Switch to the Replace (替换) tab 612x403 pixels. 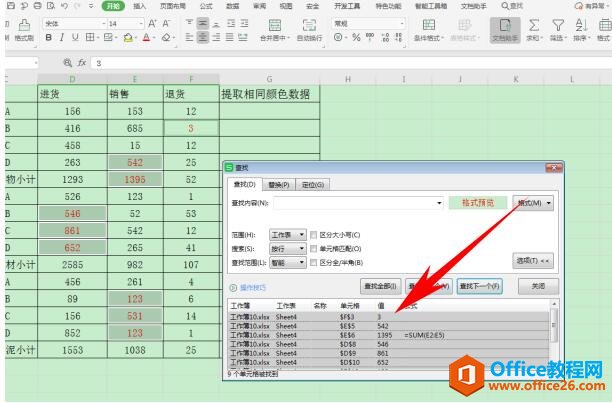coord(279,185)
